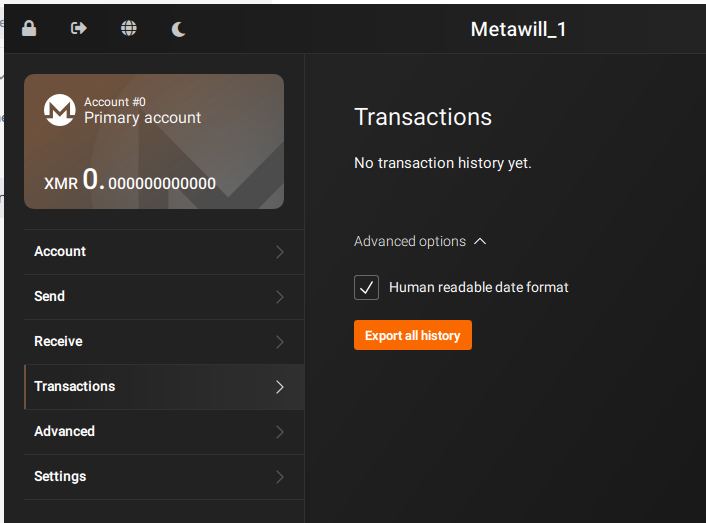Click the Receive row chevron arrow
This screenshot has height=523, width=706.
tap(279, 342)
